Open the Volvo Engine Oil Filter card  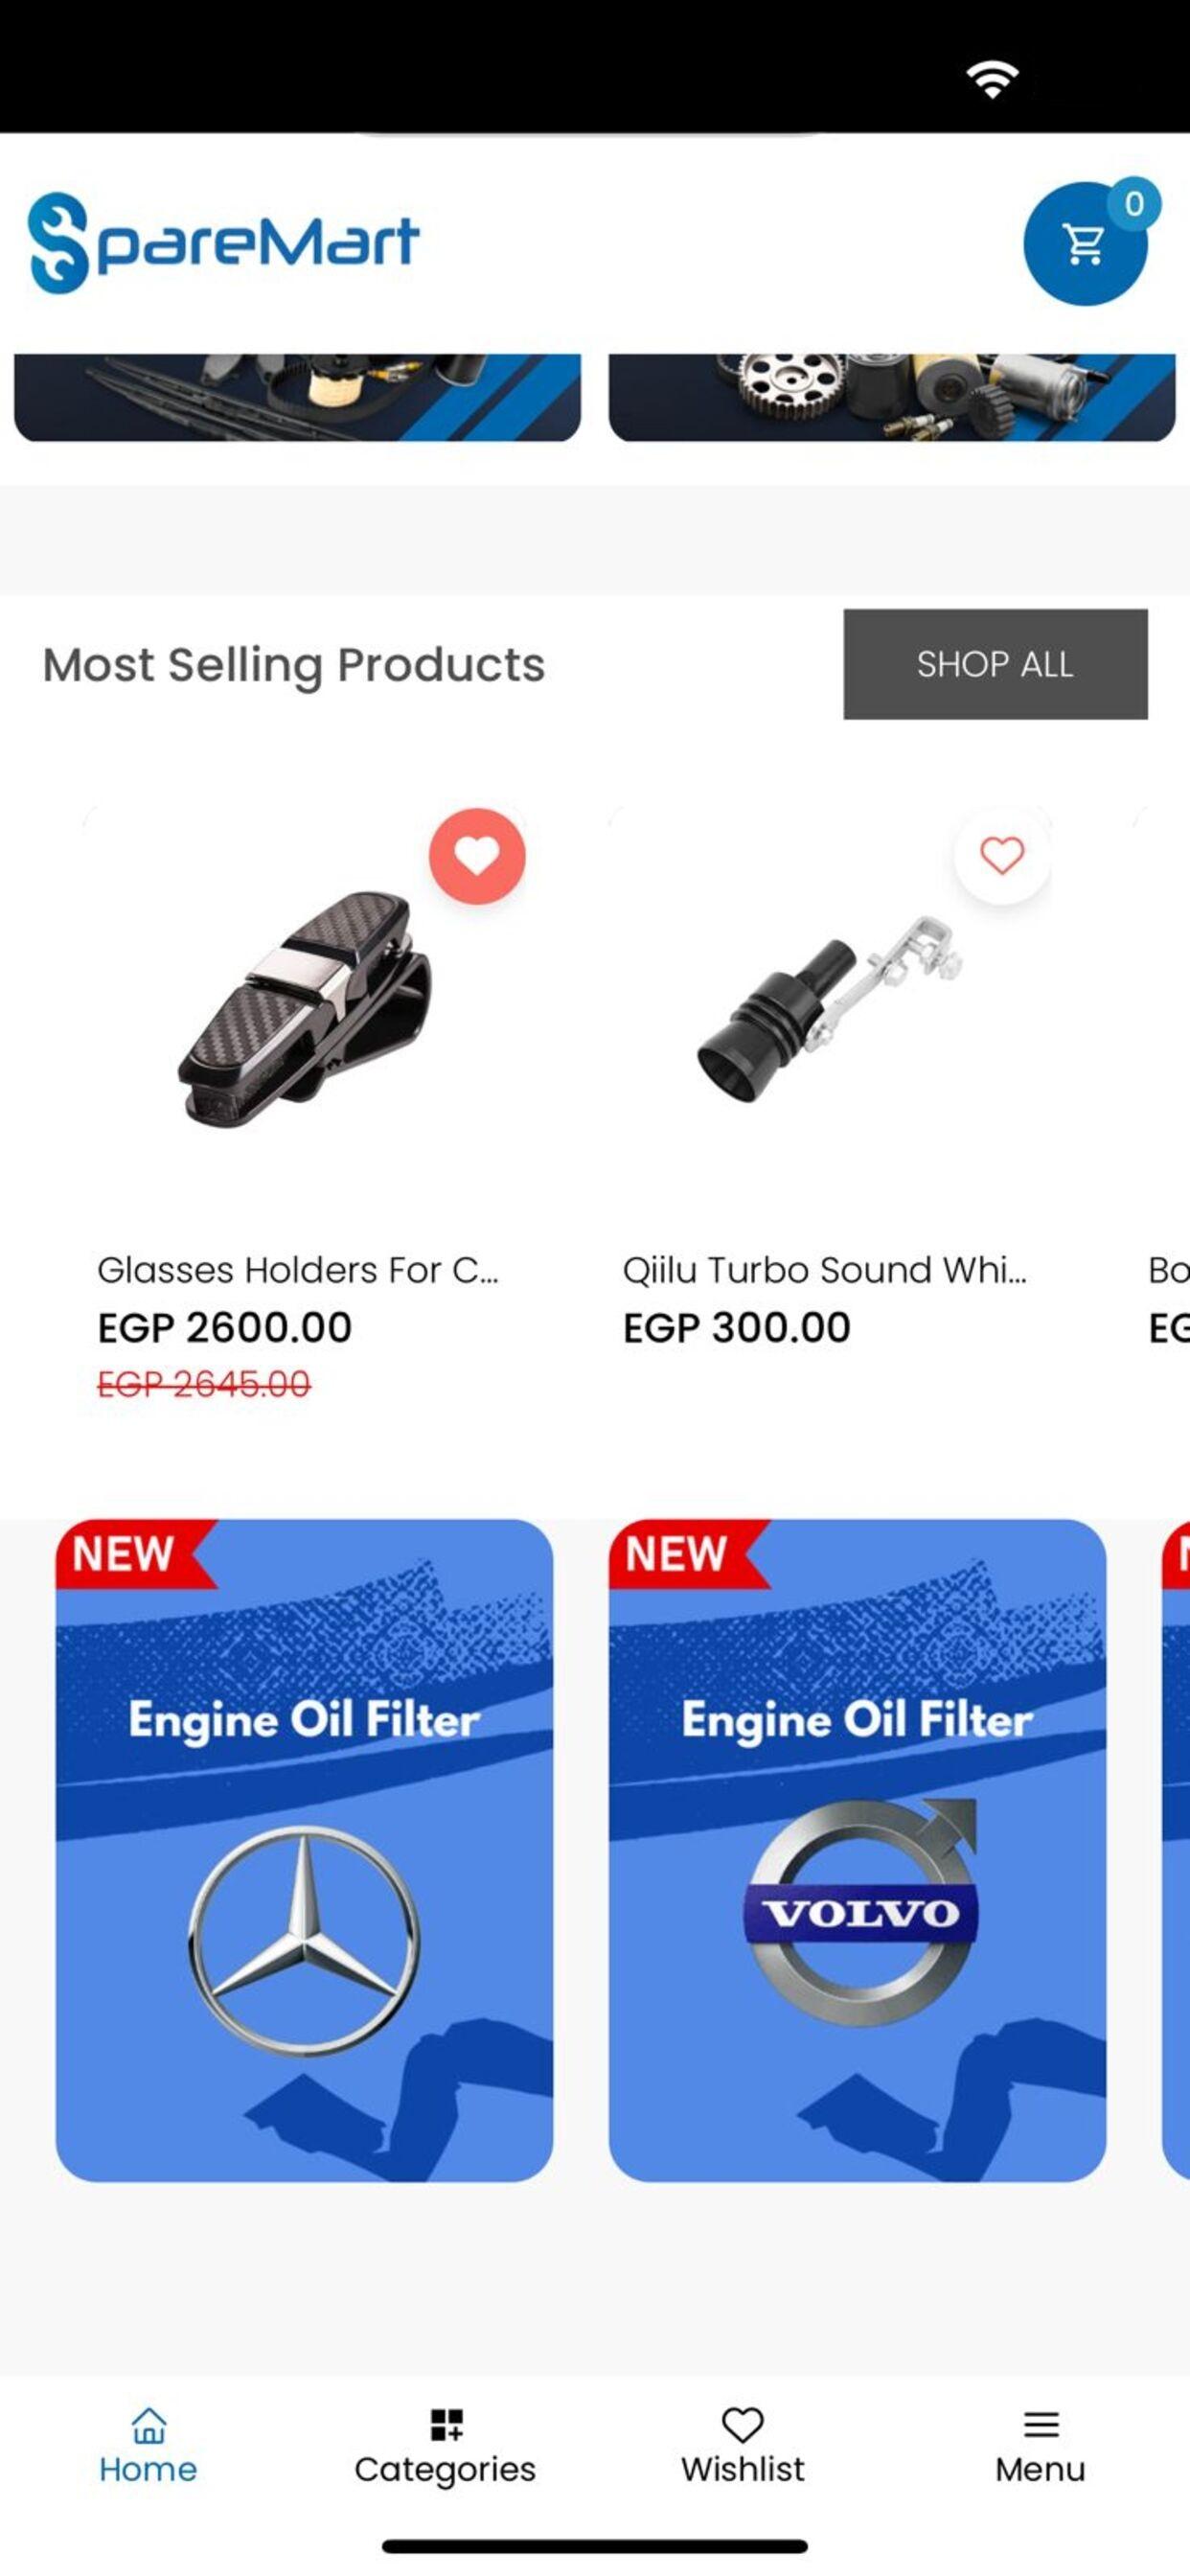(857, 1851)
